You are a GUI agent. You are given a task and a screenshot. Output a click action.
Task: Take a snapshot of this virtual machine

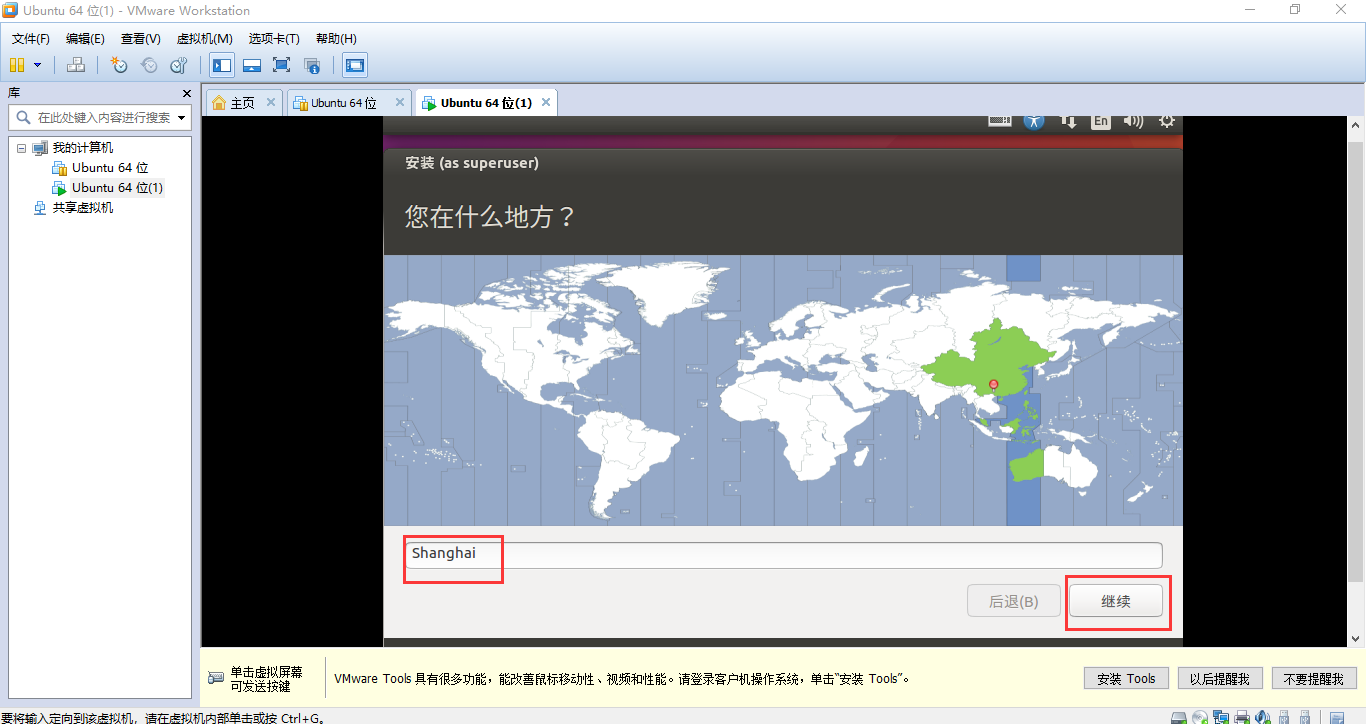(119, 65)
